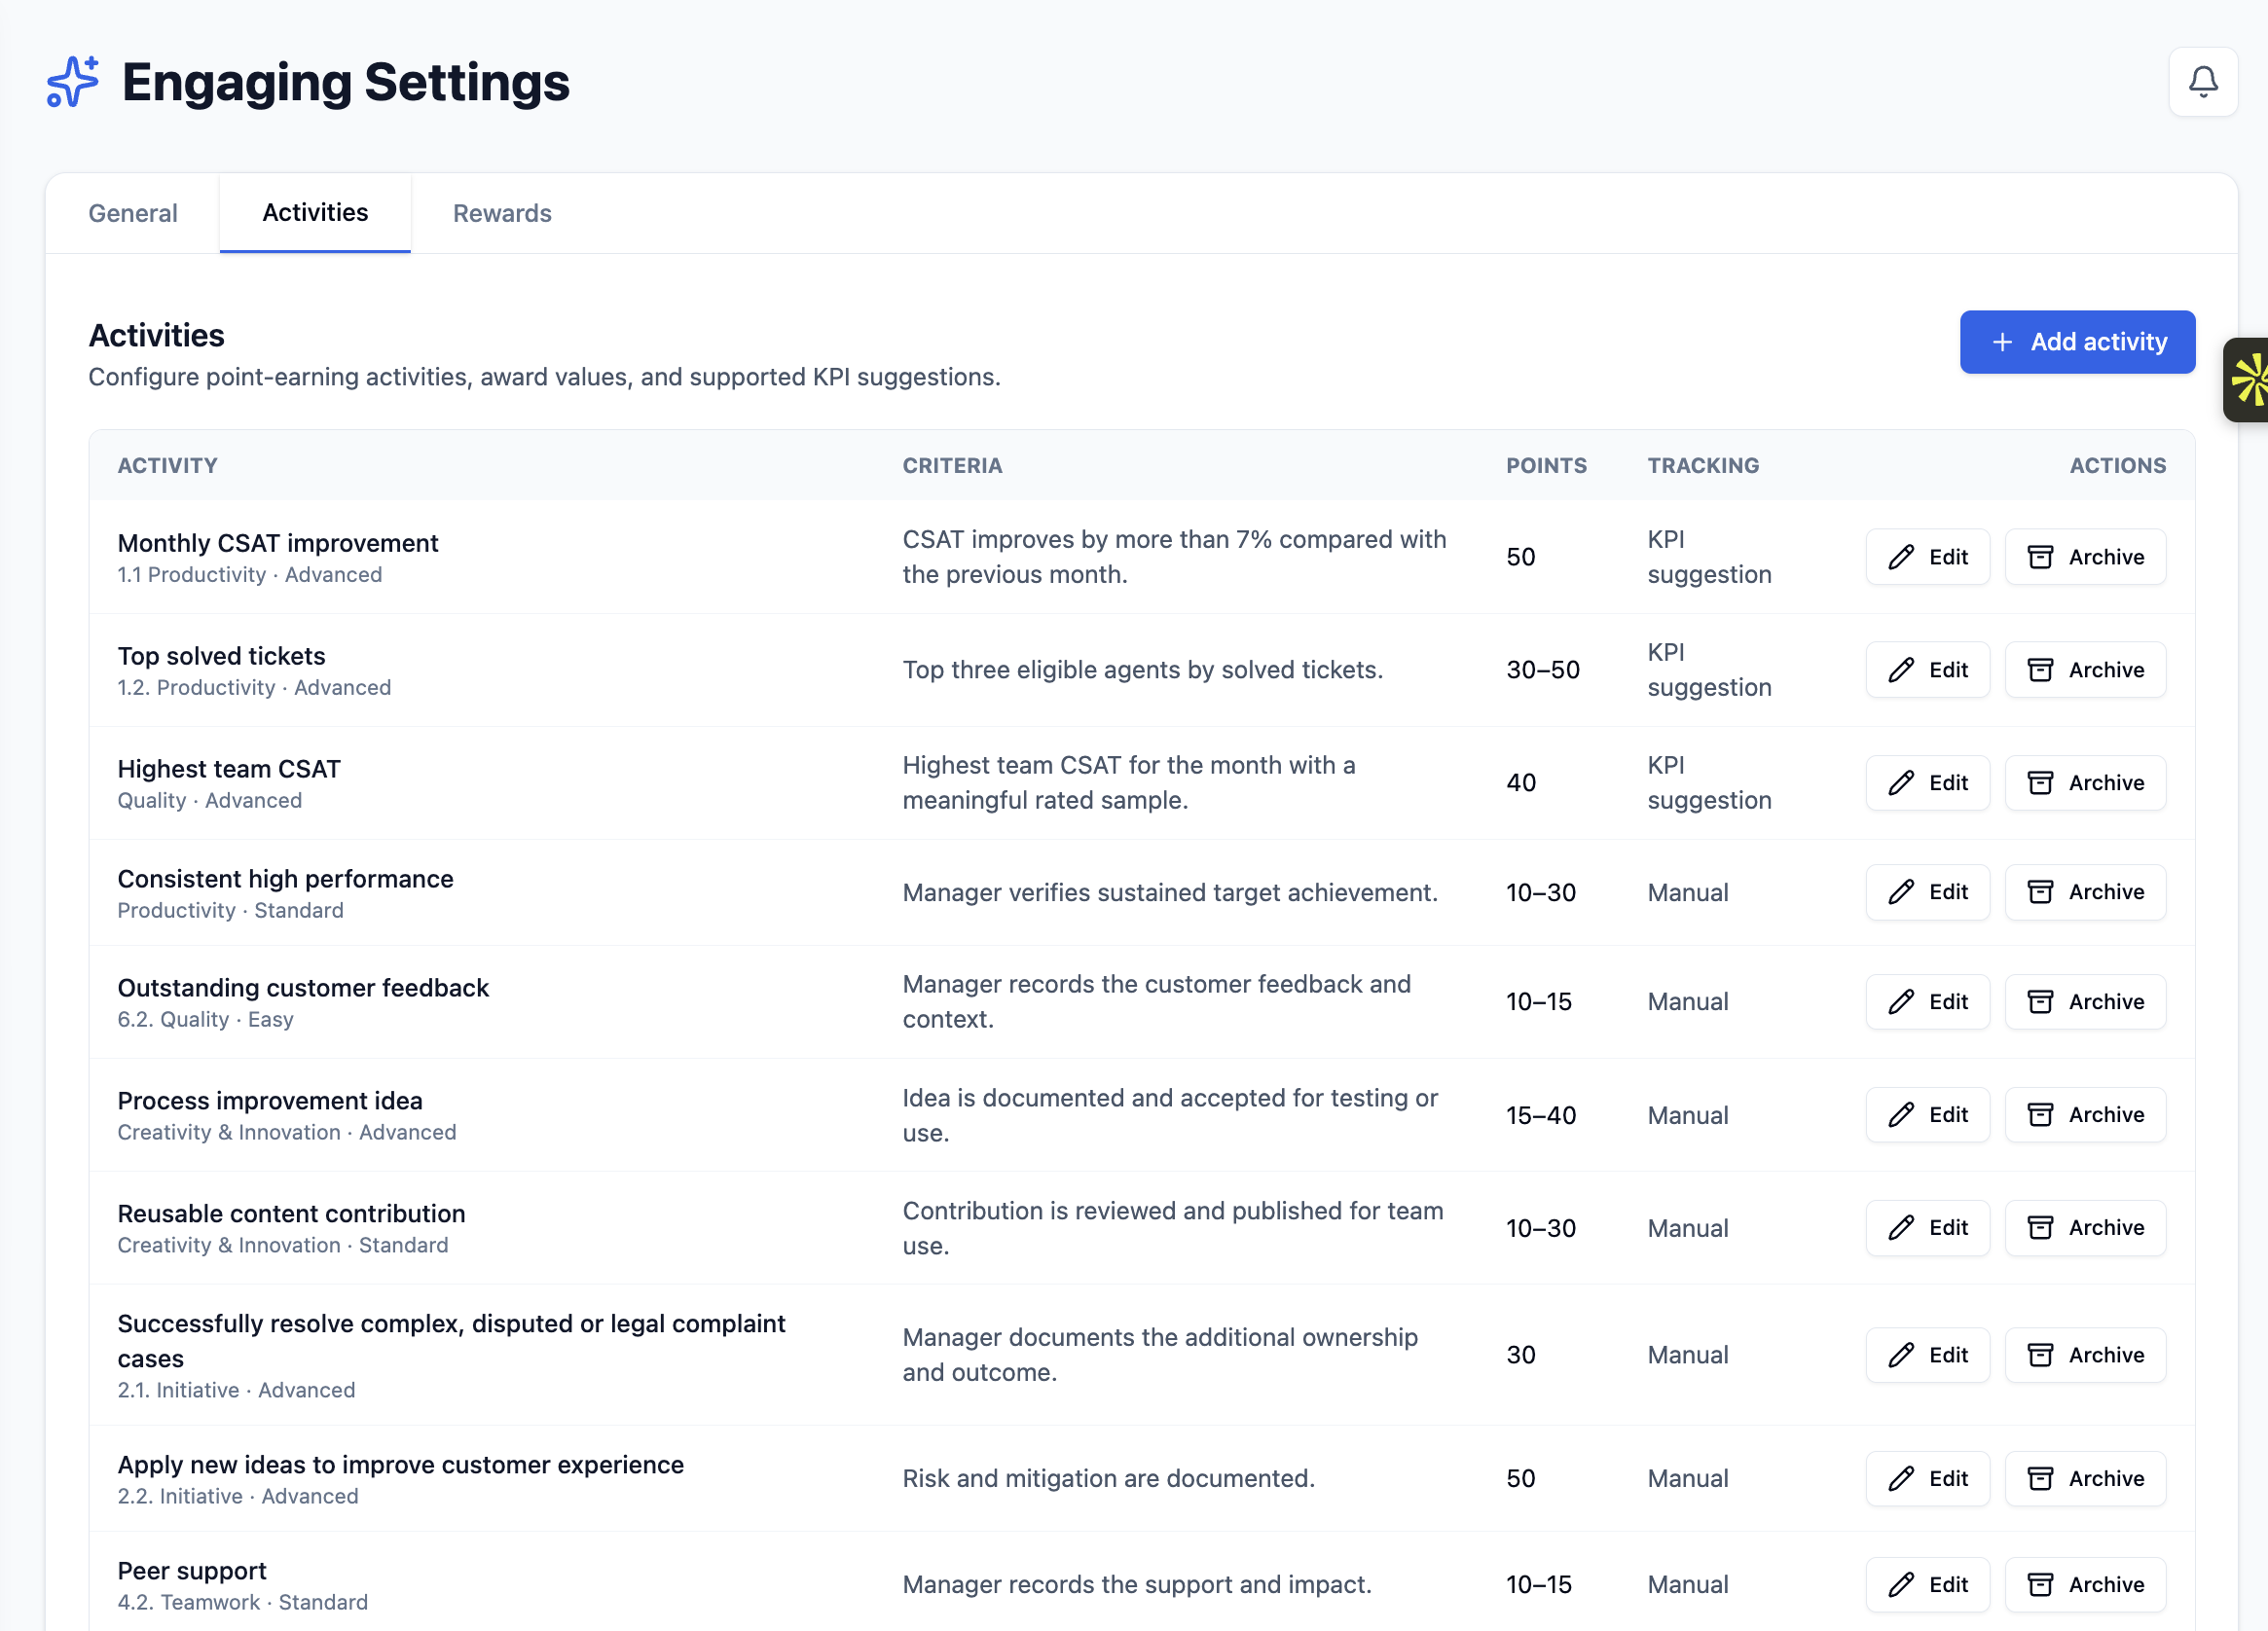Click the CRITERIA column header

[x=952, y=466]
